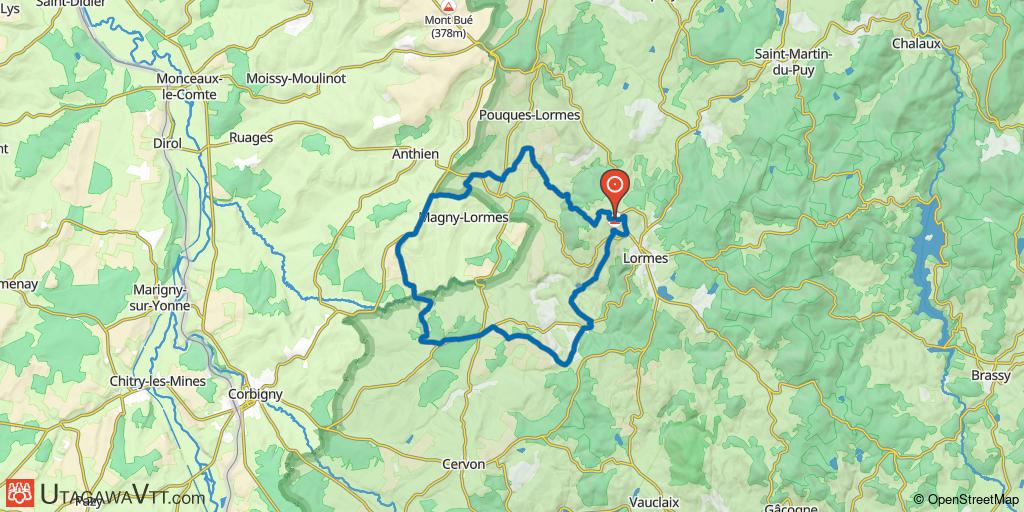Open the OpenStreetMap attribution link
1024x512 pixels.
tap(969, 499)
